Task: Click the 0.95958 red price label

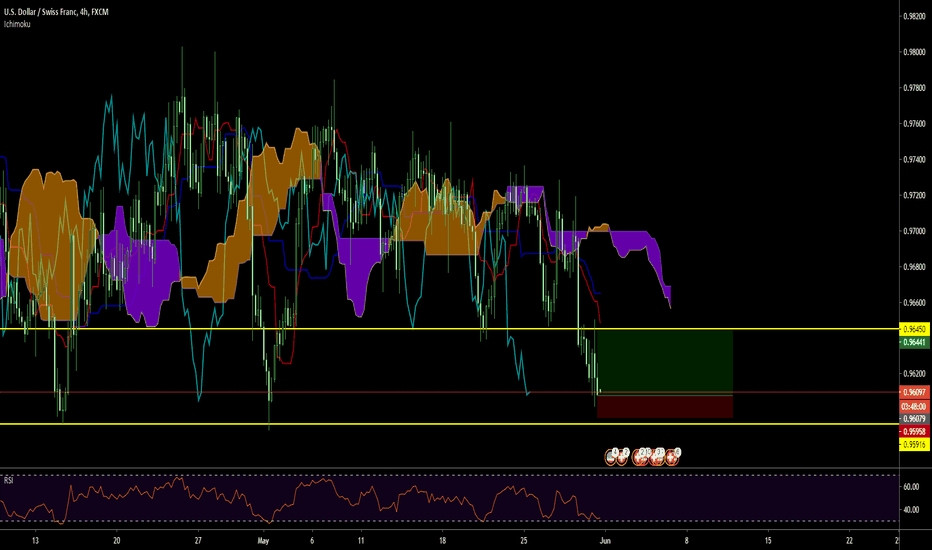Action: (914, 432)
